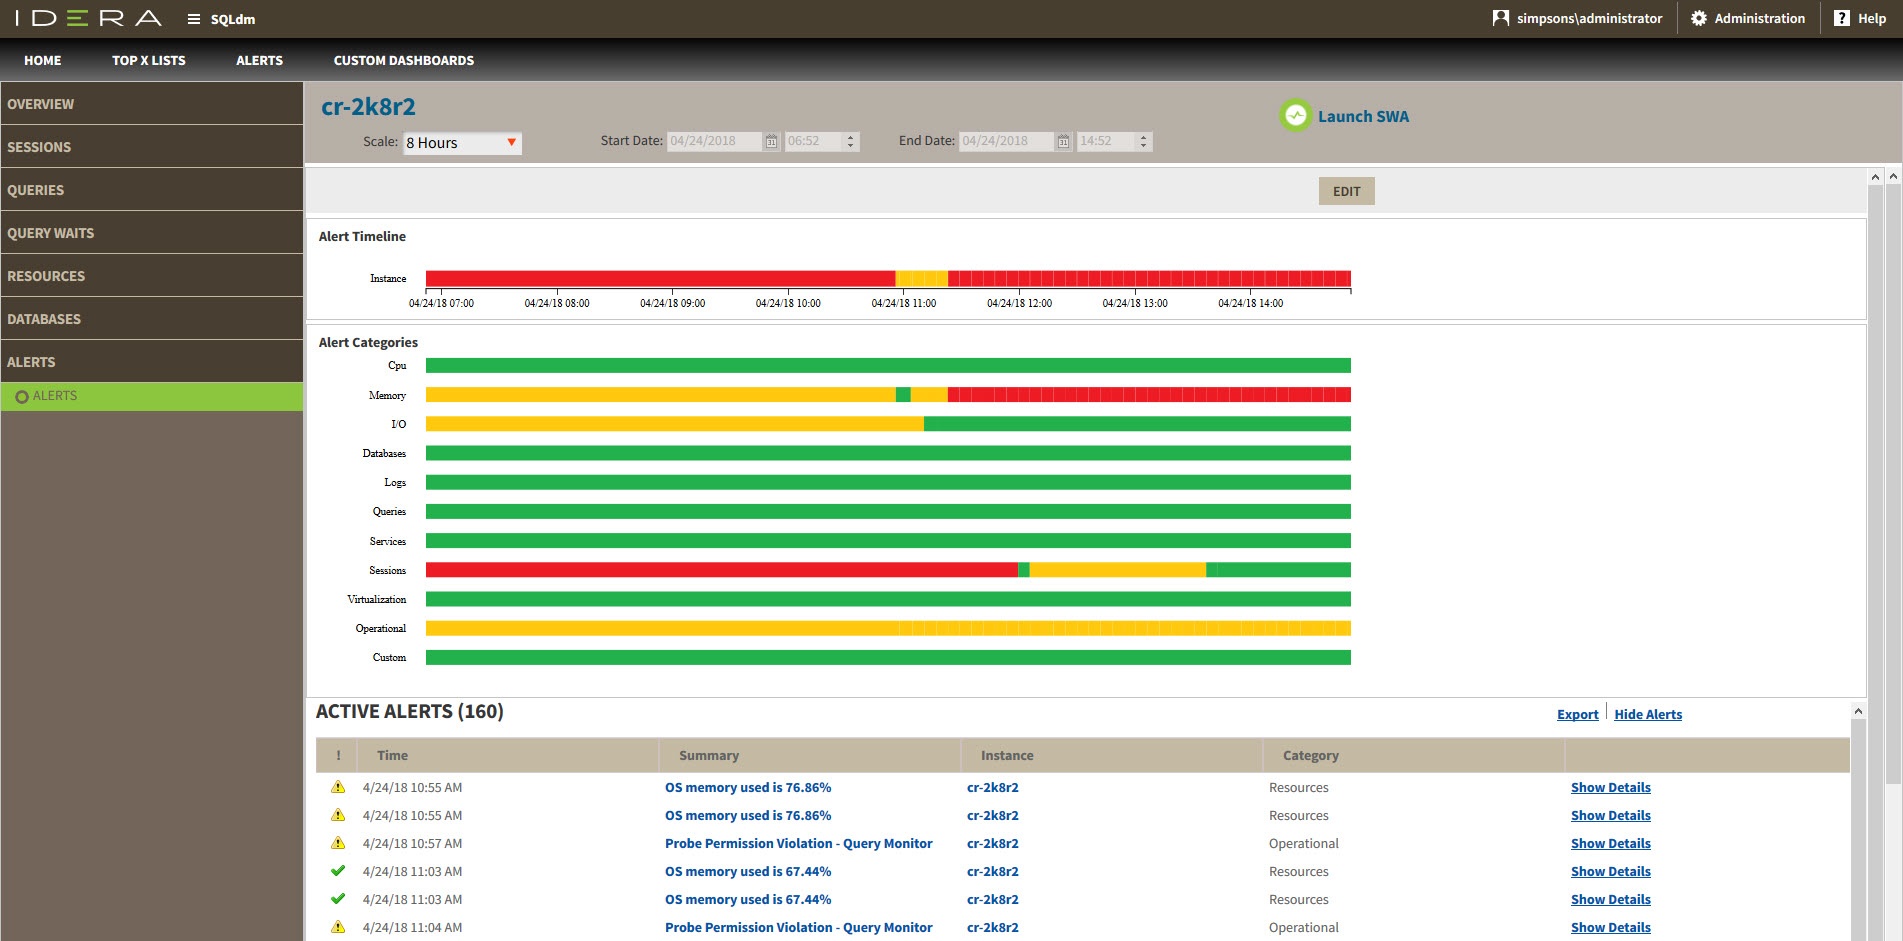Sort alerts by the Time column header
1903x941 pixels.
(x=392, y=755)
